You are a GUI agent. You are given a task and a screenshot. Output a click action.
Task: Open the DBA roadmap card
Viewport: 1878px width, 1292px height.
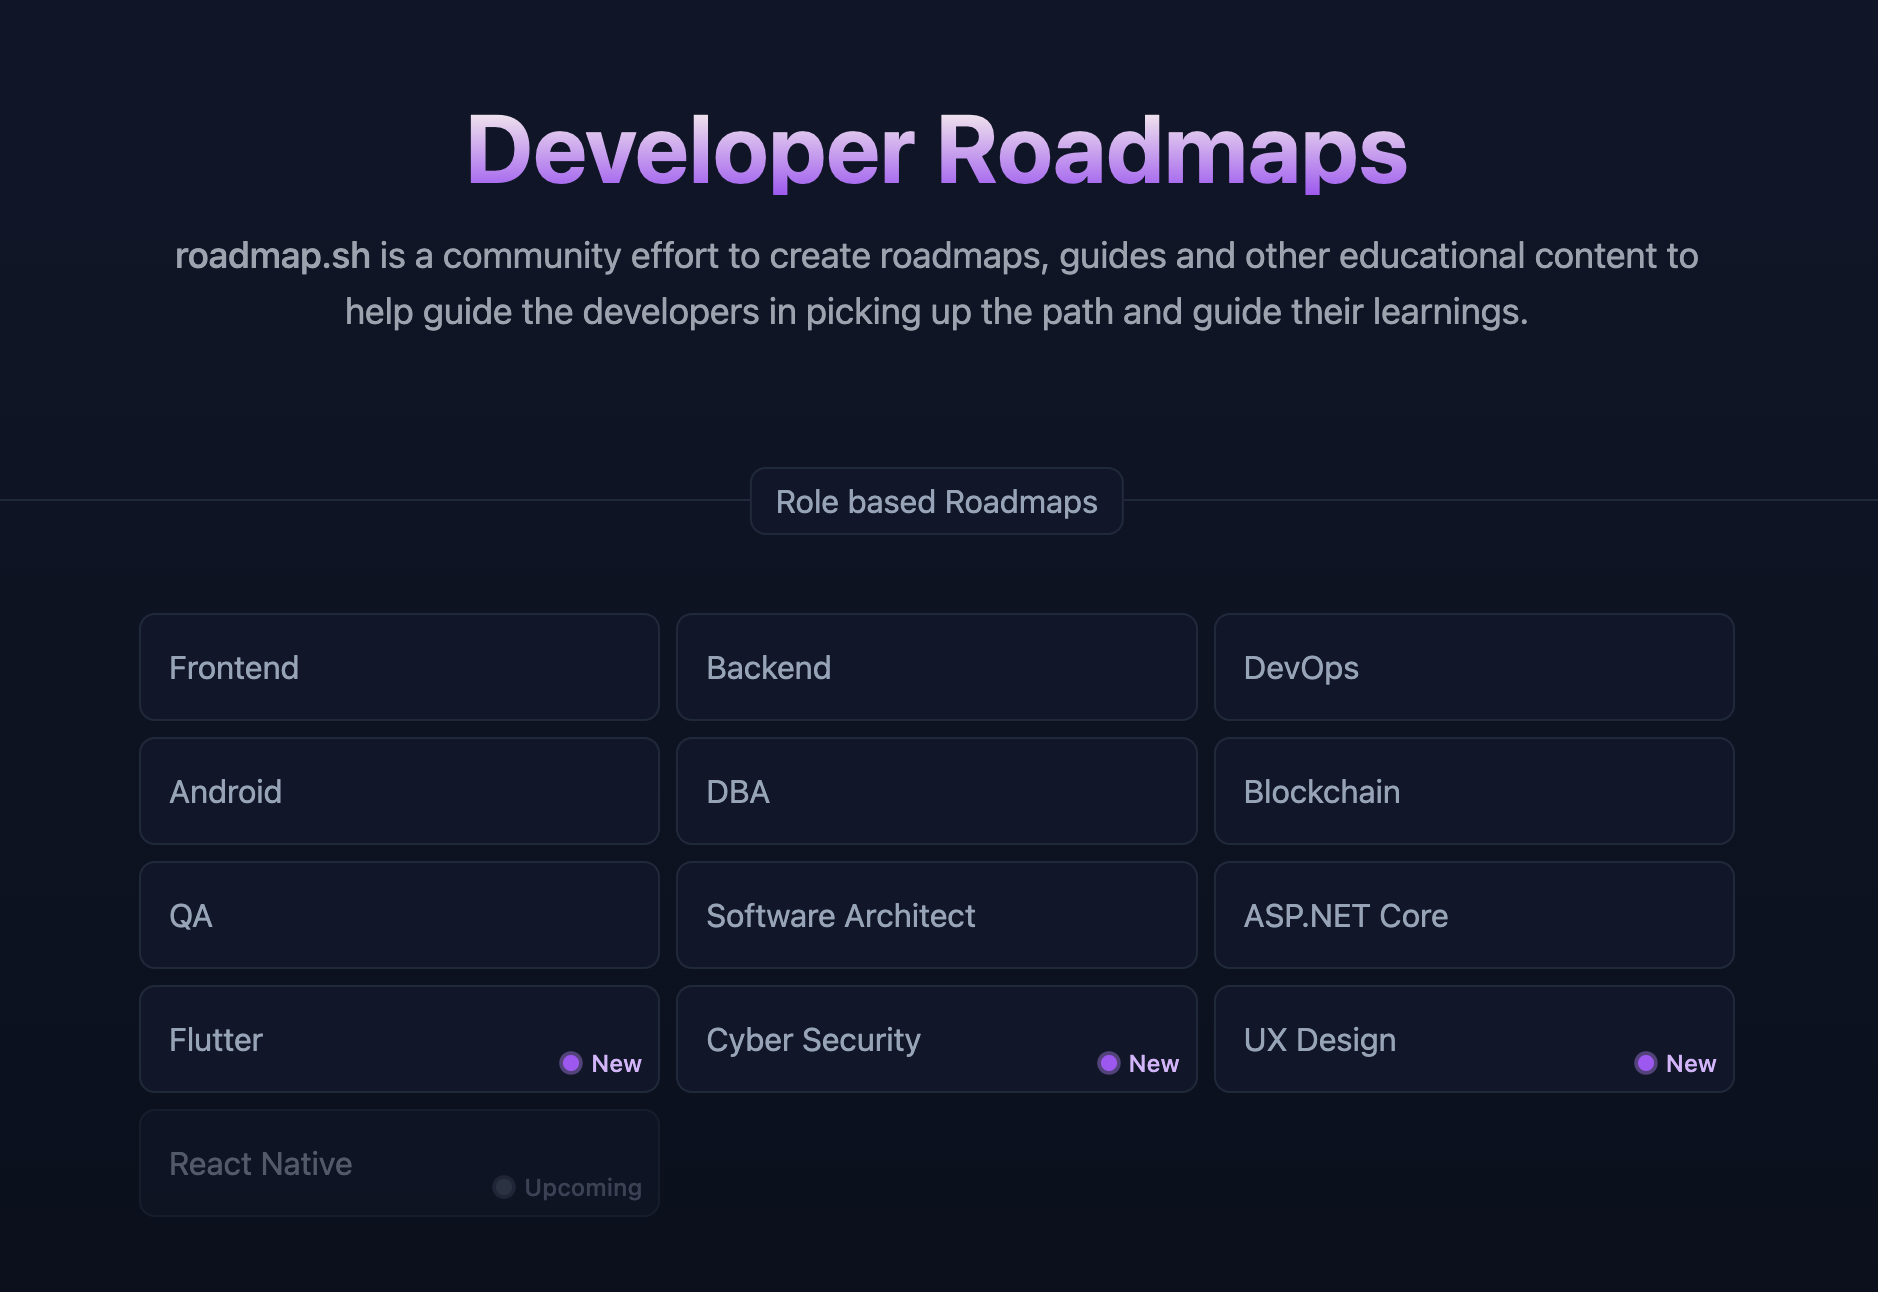[x=936, y=791]
